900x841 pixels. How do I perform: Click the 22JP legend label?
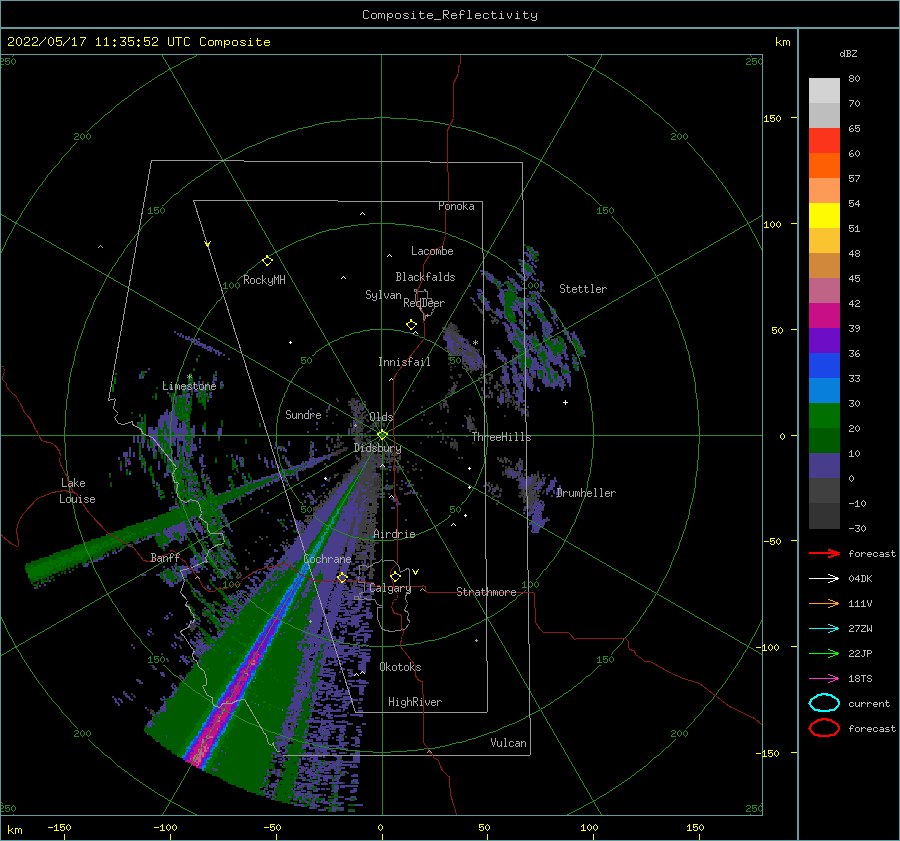pos(860,653)
